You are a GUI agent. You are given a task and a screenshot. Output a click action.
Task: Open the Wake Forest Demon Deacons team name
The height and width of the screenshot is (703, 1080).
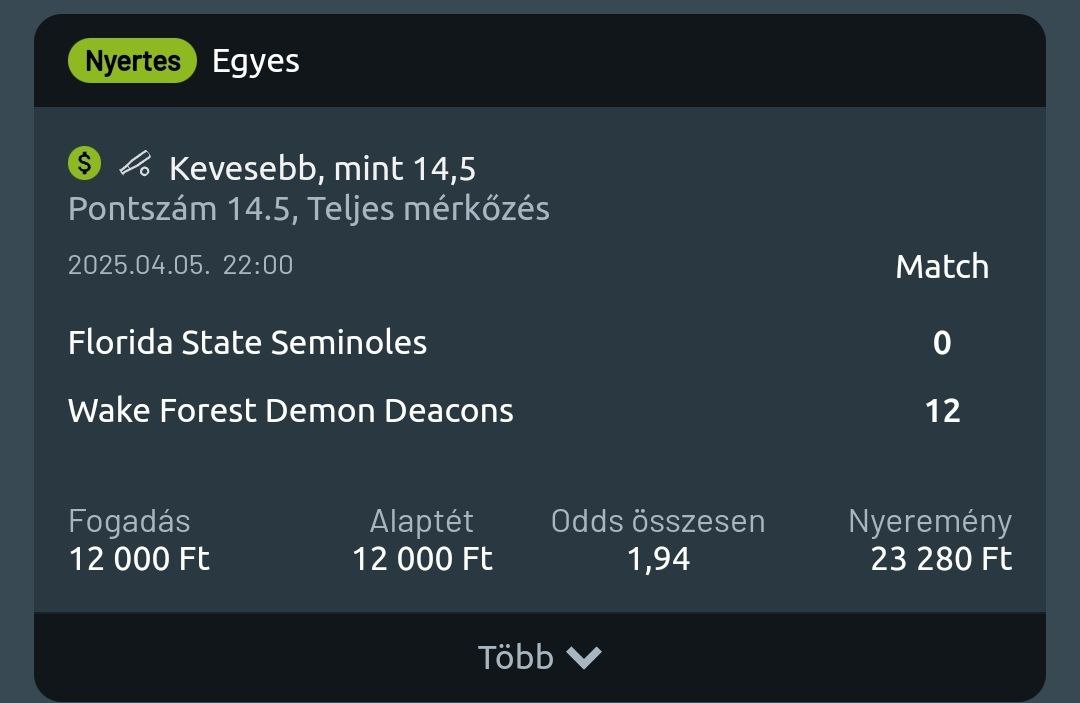point(290,410)
